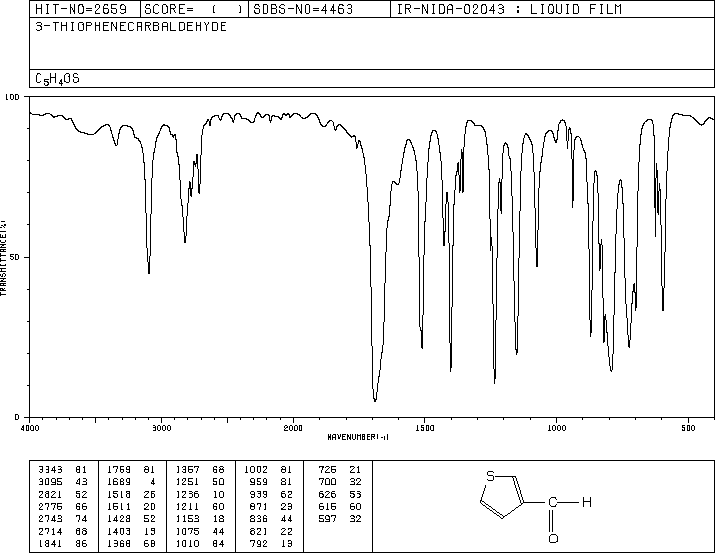Select the 1518 peak table value
This screenshot has height=553, width=715.
point(119,494)
